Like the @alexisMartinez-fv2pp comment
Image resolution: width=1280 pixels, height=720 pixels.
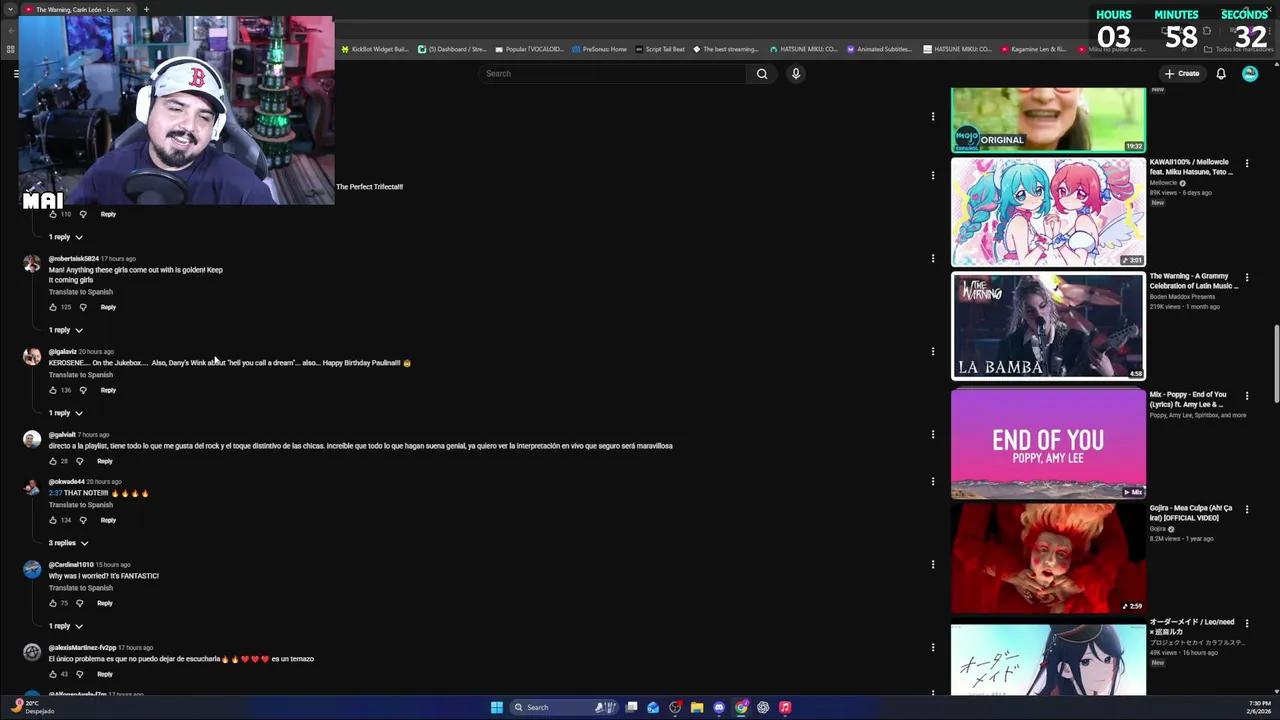(x=53, y=674)
